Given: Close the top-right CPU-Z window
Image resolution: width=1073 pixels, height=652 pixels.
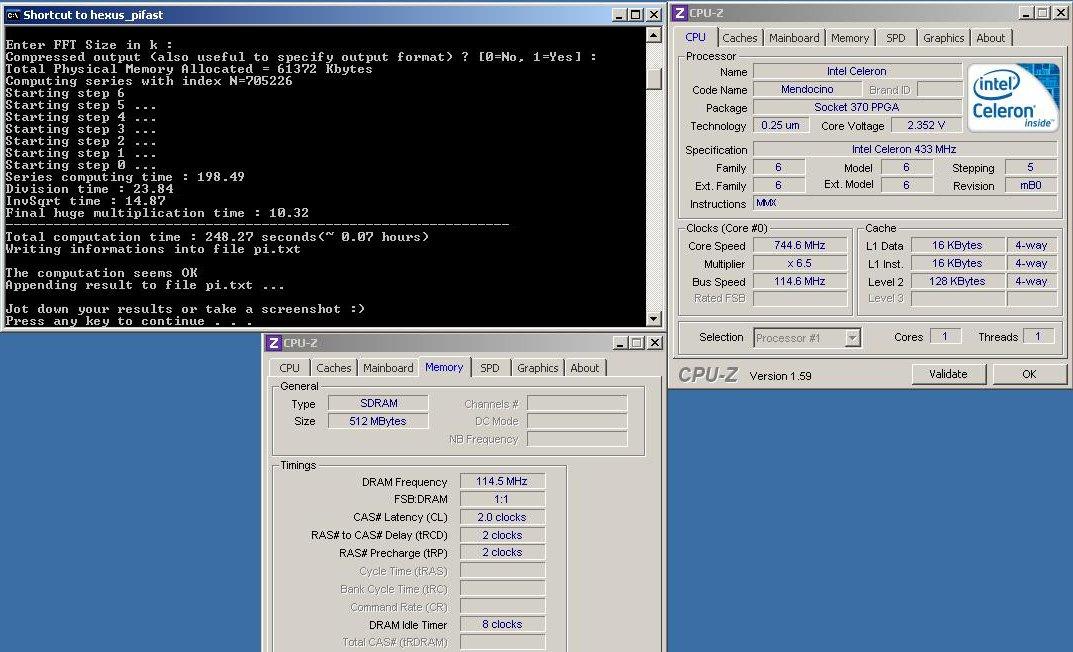Looking at the screenshot, I should (1060, 13).
